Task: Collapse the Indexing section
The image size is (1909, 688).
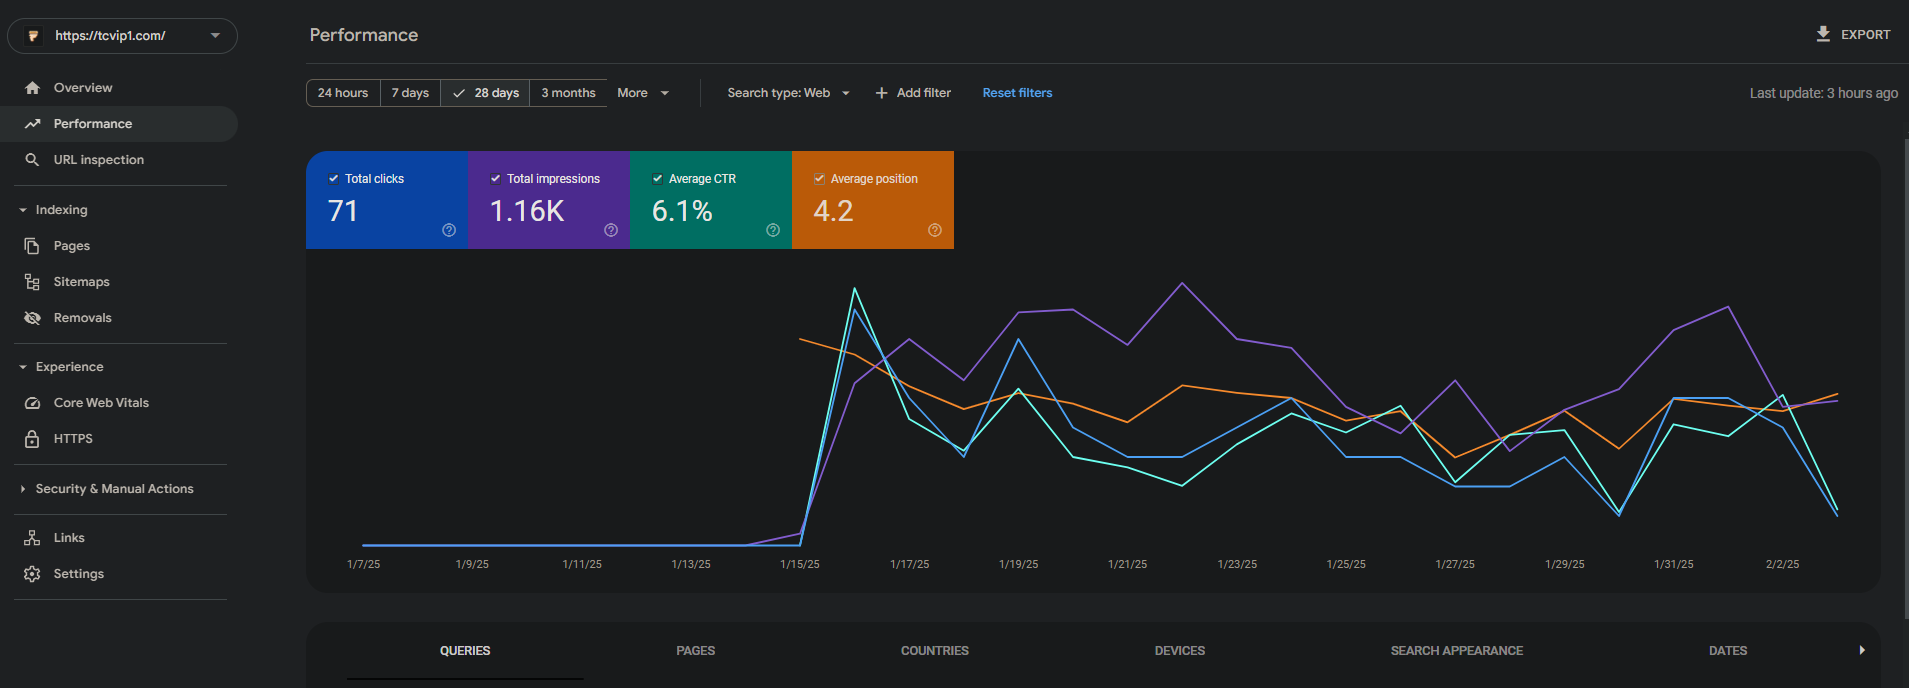Action: coord(23,210)
